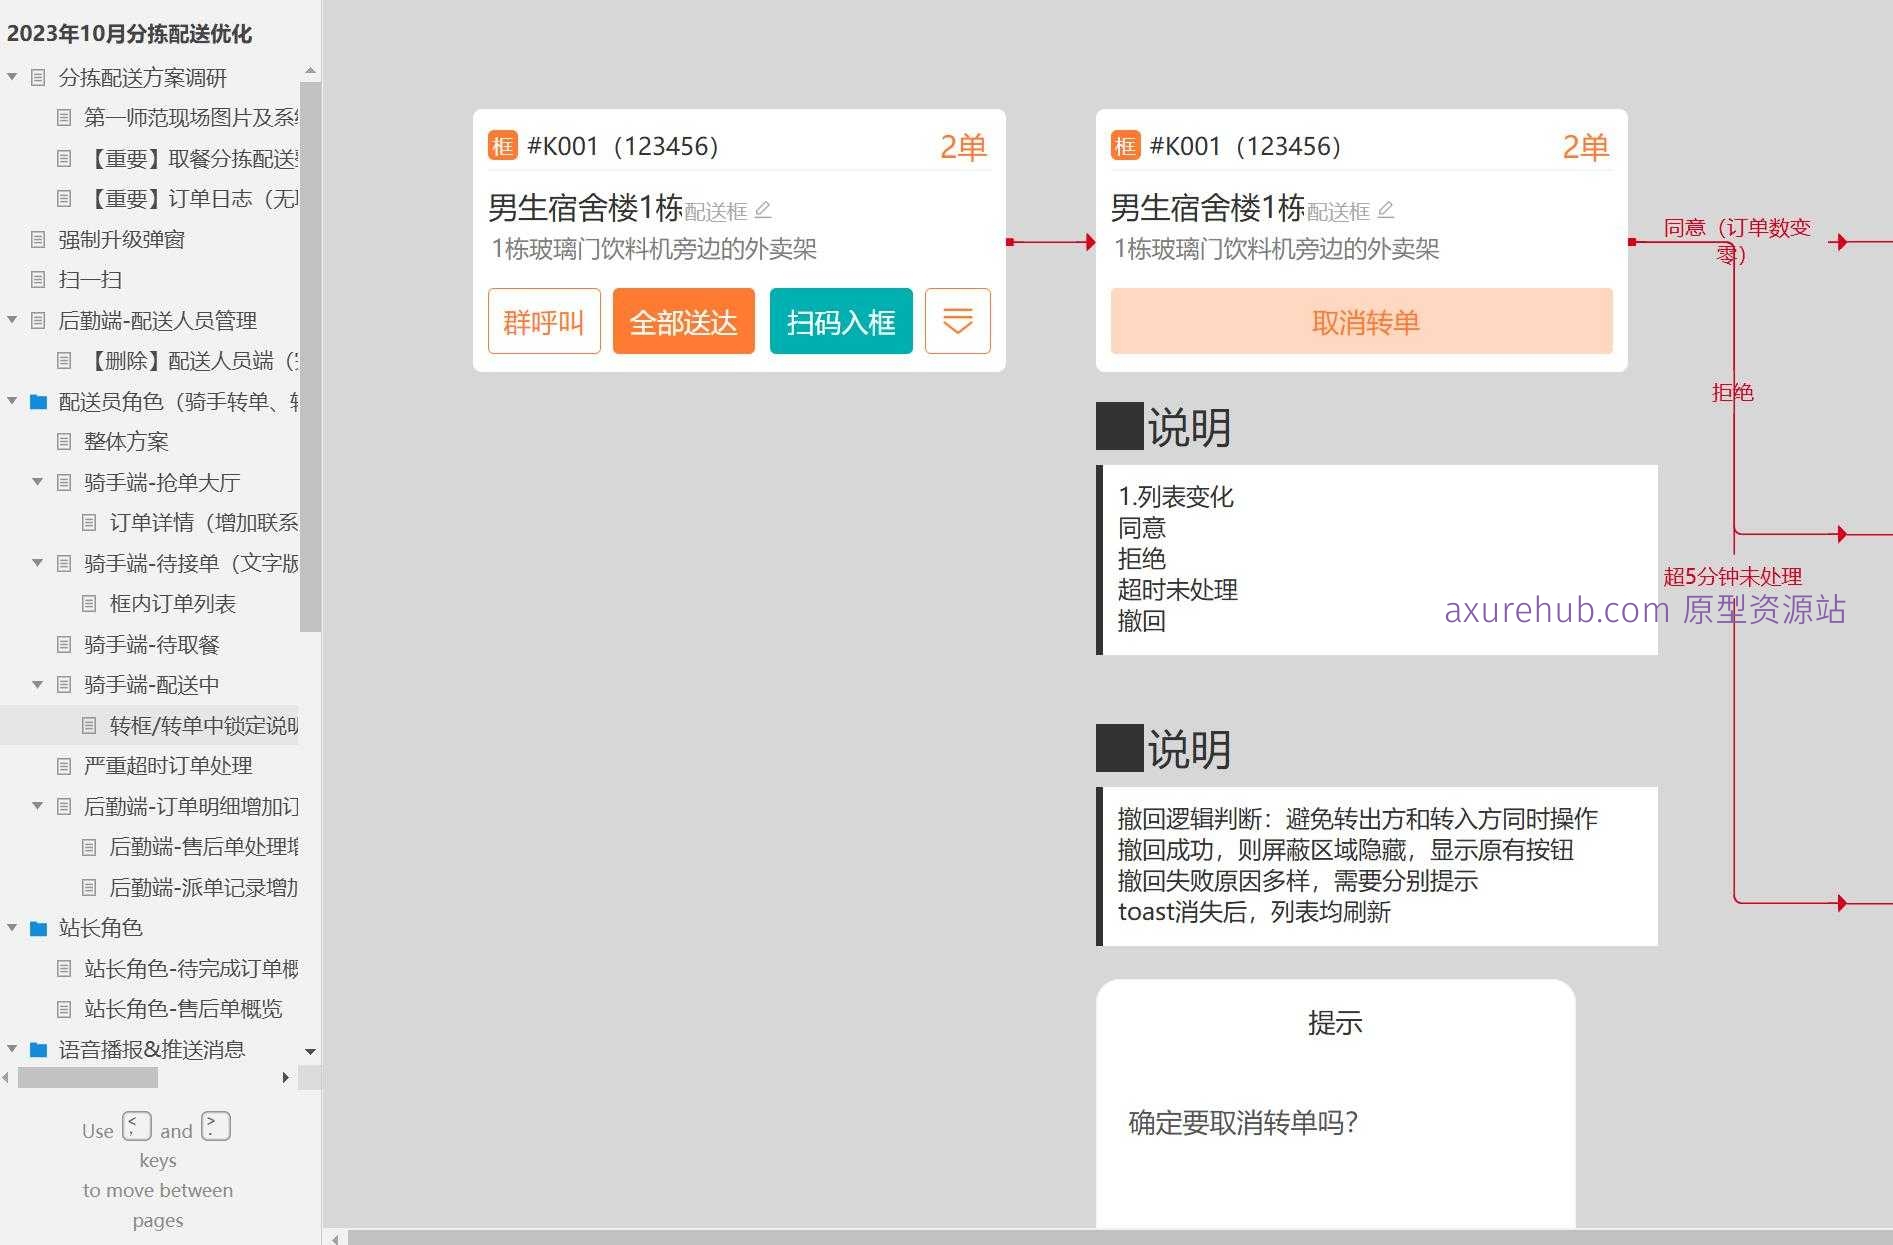The height and width of the screenshot is (1245, 1893).
Task: Click the 框 icon on second K001 card
Action: click(x=1125, y=146)
